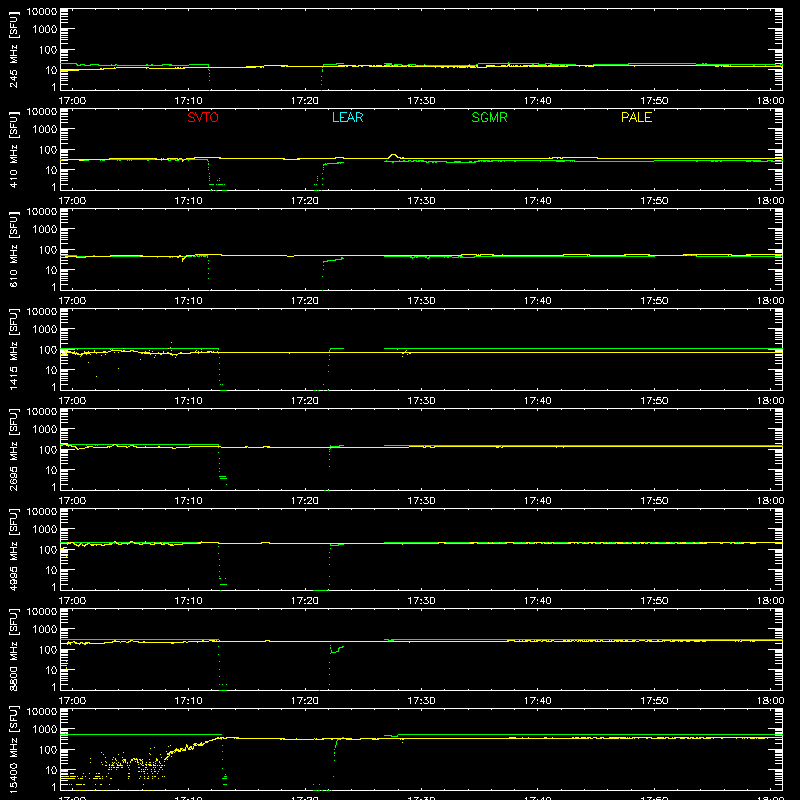
Task: Click 17:00 tick label under 245 MHz plot
Action: coord(72,101)
